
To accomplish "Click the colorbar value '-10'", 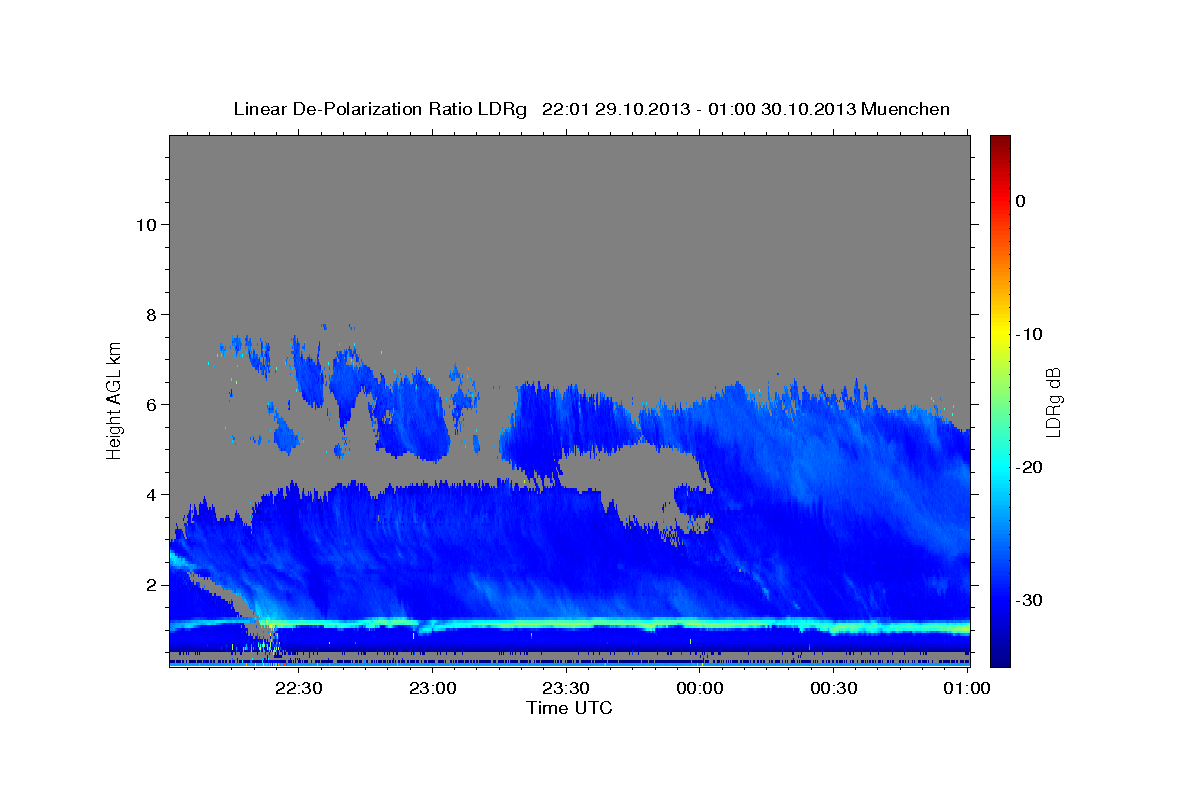I will 1030,334.
